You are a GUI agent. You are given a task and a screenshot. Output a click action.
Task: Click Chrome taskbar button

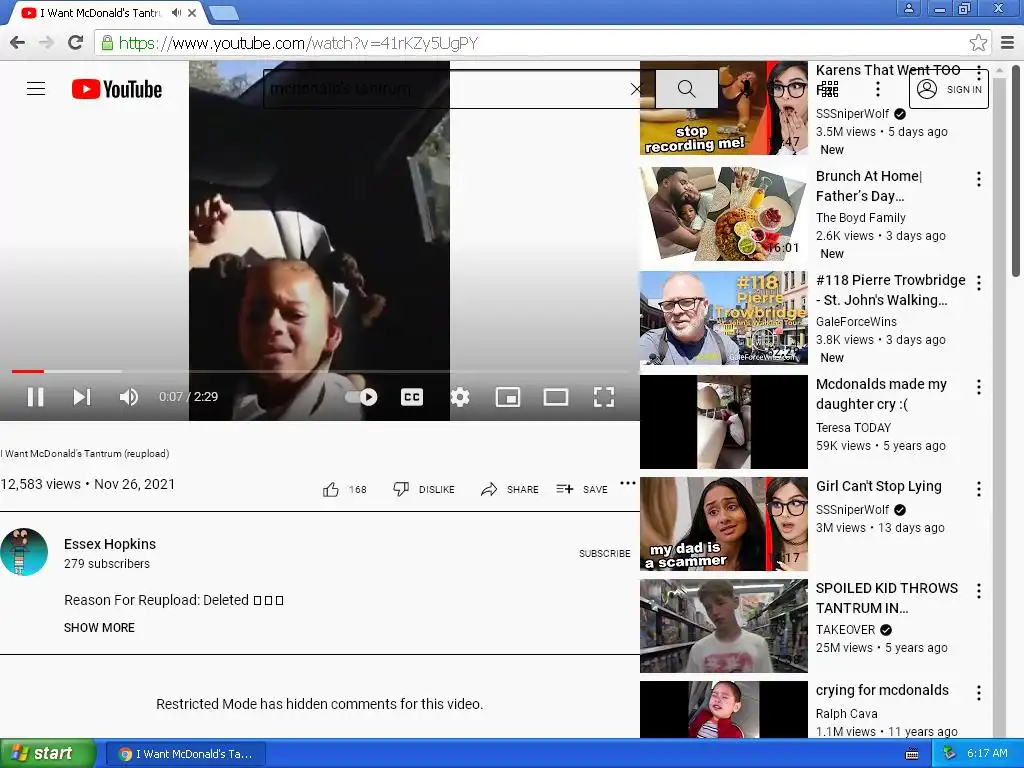point(185,754)
